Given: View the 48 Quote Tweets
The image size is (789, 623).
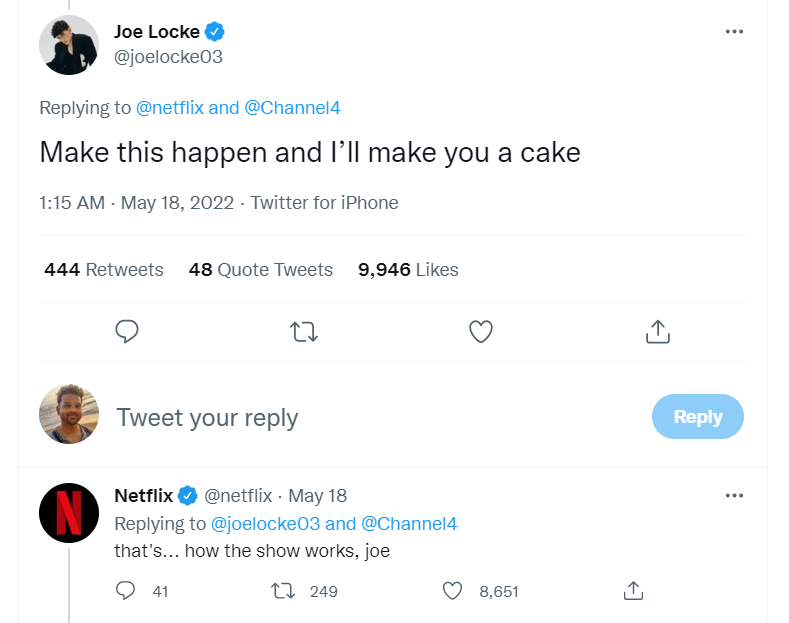Looking at the screenshot, I should click(260, 269).
